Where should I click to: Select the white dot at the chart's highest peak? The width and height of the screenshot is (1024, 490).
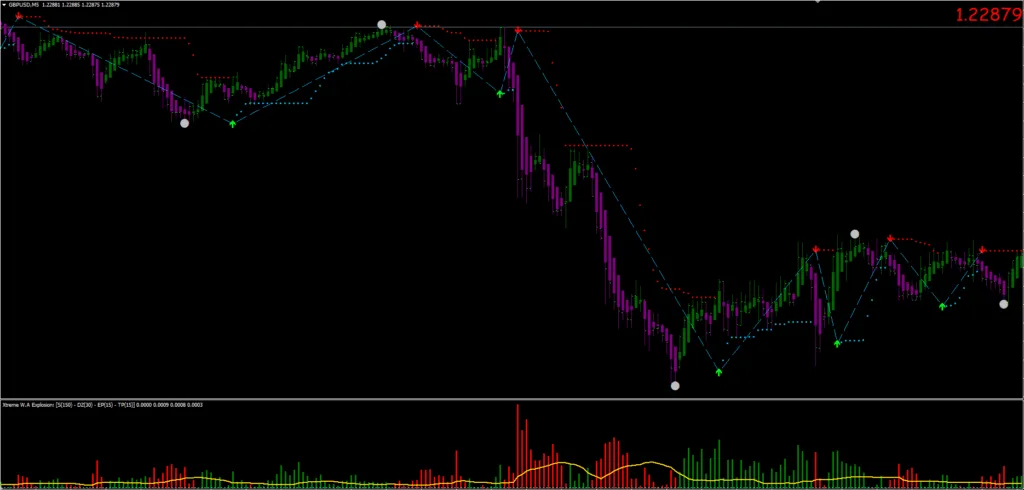point(381,25)
